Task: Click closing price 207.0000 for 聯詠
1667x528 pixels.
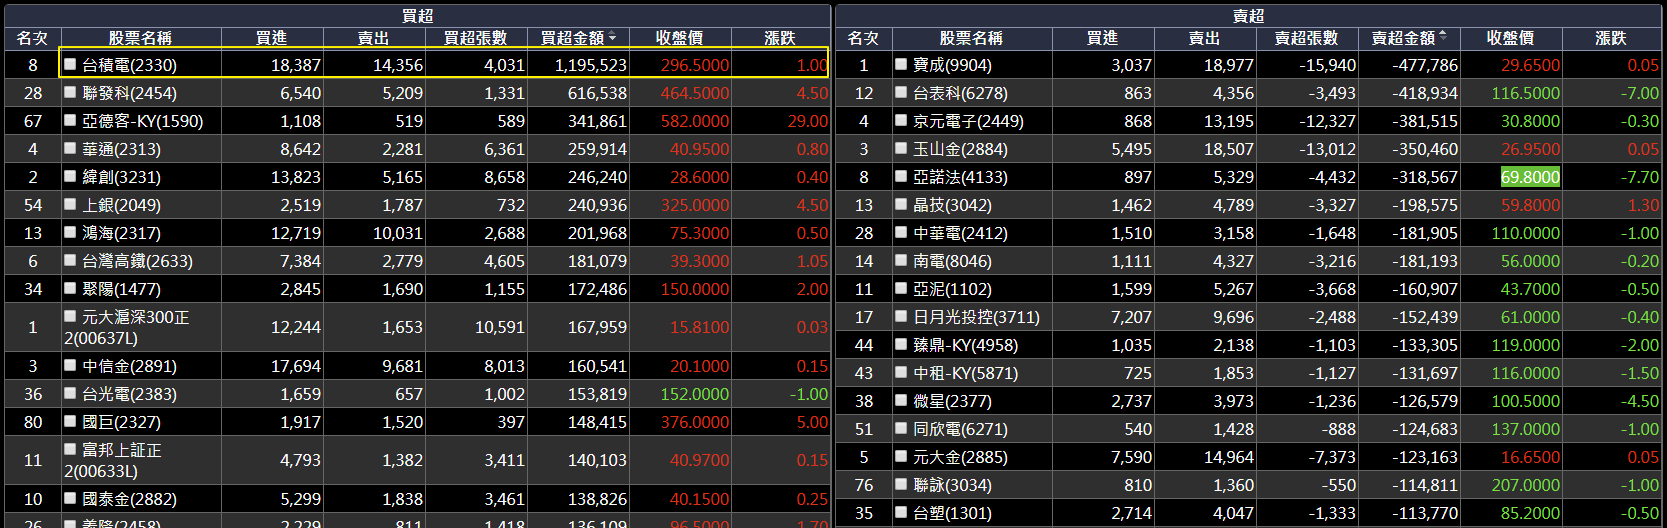Action: (1526, 485)
